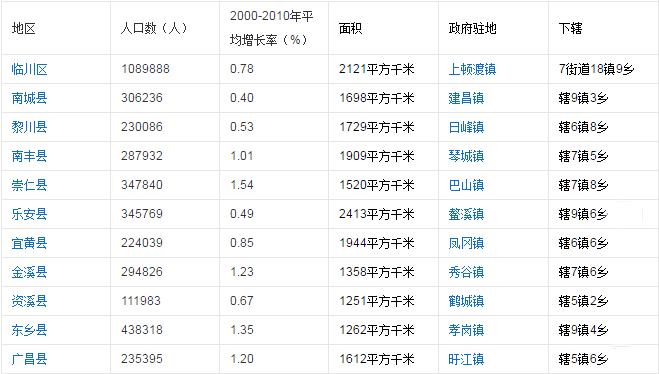Screen dimensions: 659x374
Task: Open the 乐安县 county link
Action: point(29,214)
